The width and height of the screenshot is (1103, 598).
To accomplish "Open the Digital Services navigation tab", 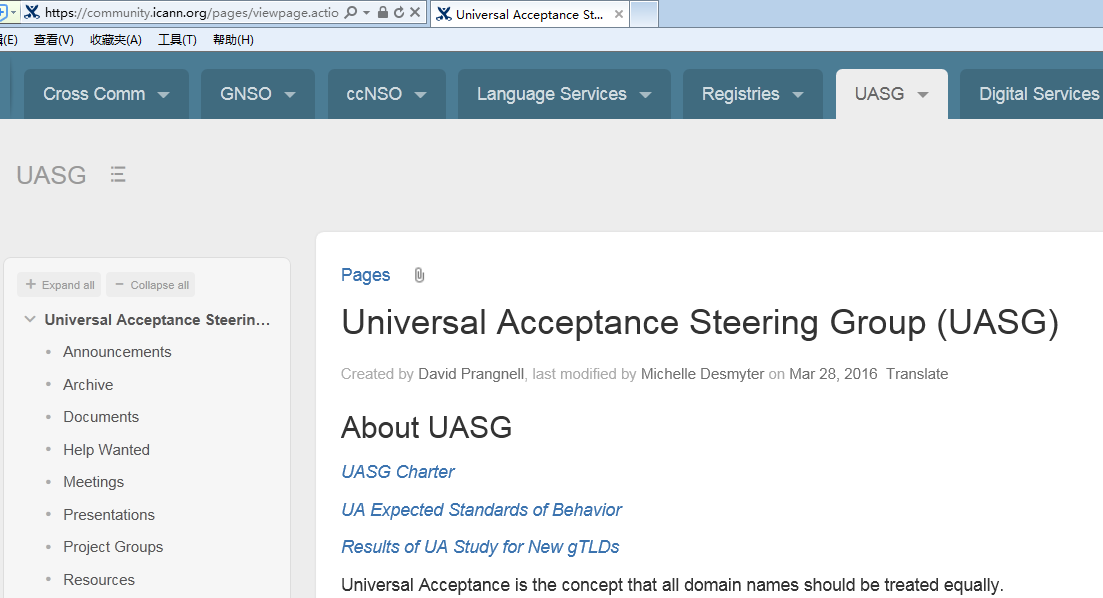I will [x=1031, y=94].
